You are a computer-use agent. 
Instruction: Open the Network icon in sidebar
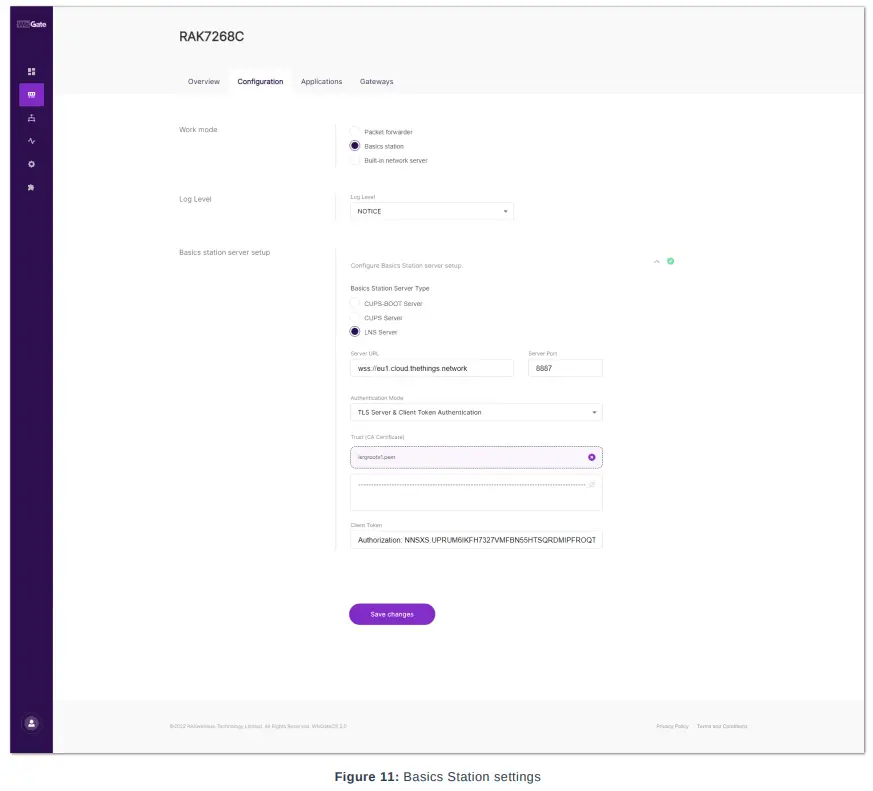(x=31, y=118)
